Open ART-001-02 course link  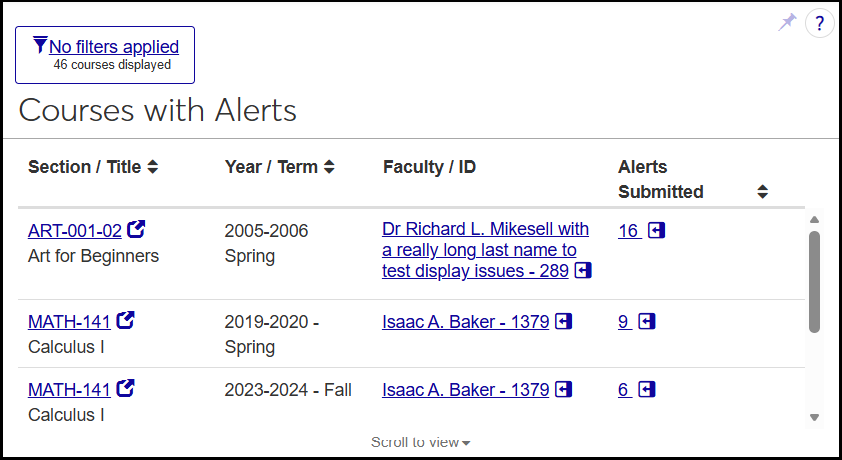pos(75,231)
